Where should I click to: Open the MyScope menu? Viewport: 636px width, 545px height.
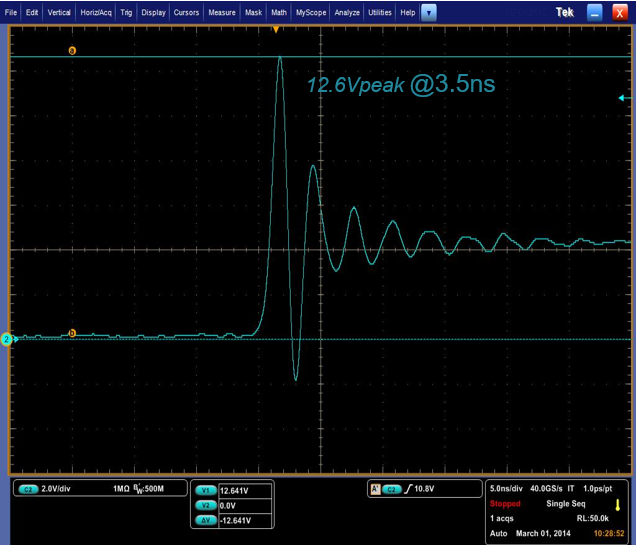[309, 13]
